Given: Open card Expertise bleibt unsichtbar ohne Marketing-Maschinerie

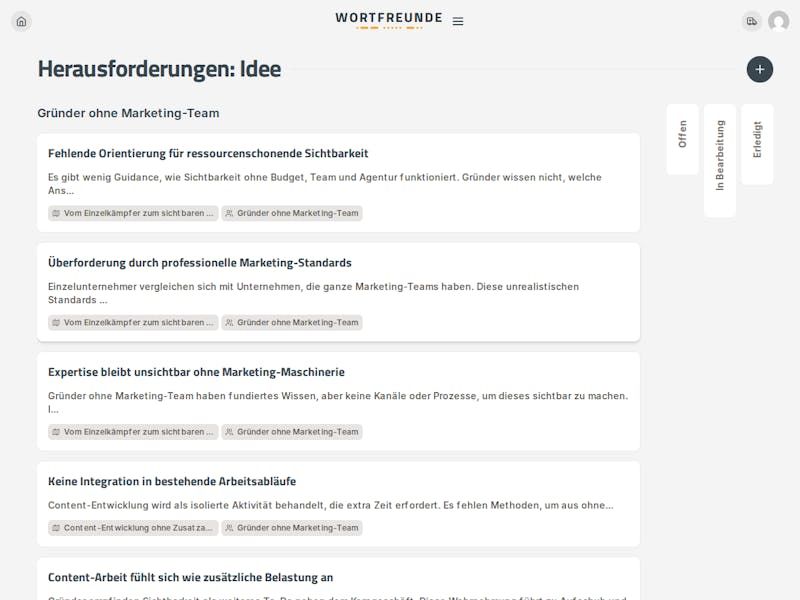Looking at the screenshot, I should 338,401.
